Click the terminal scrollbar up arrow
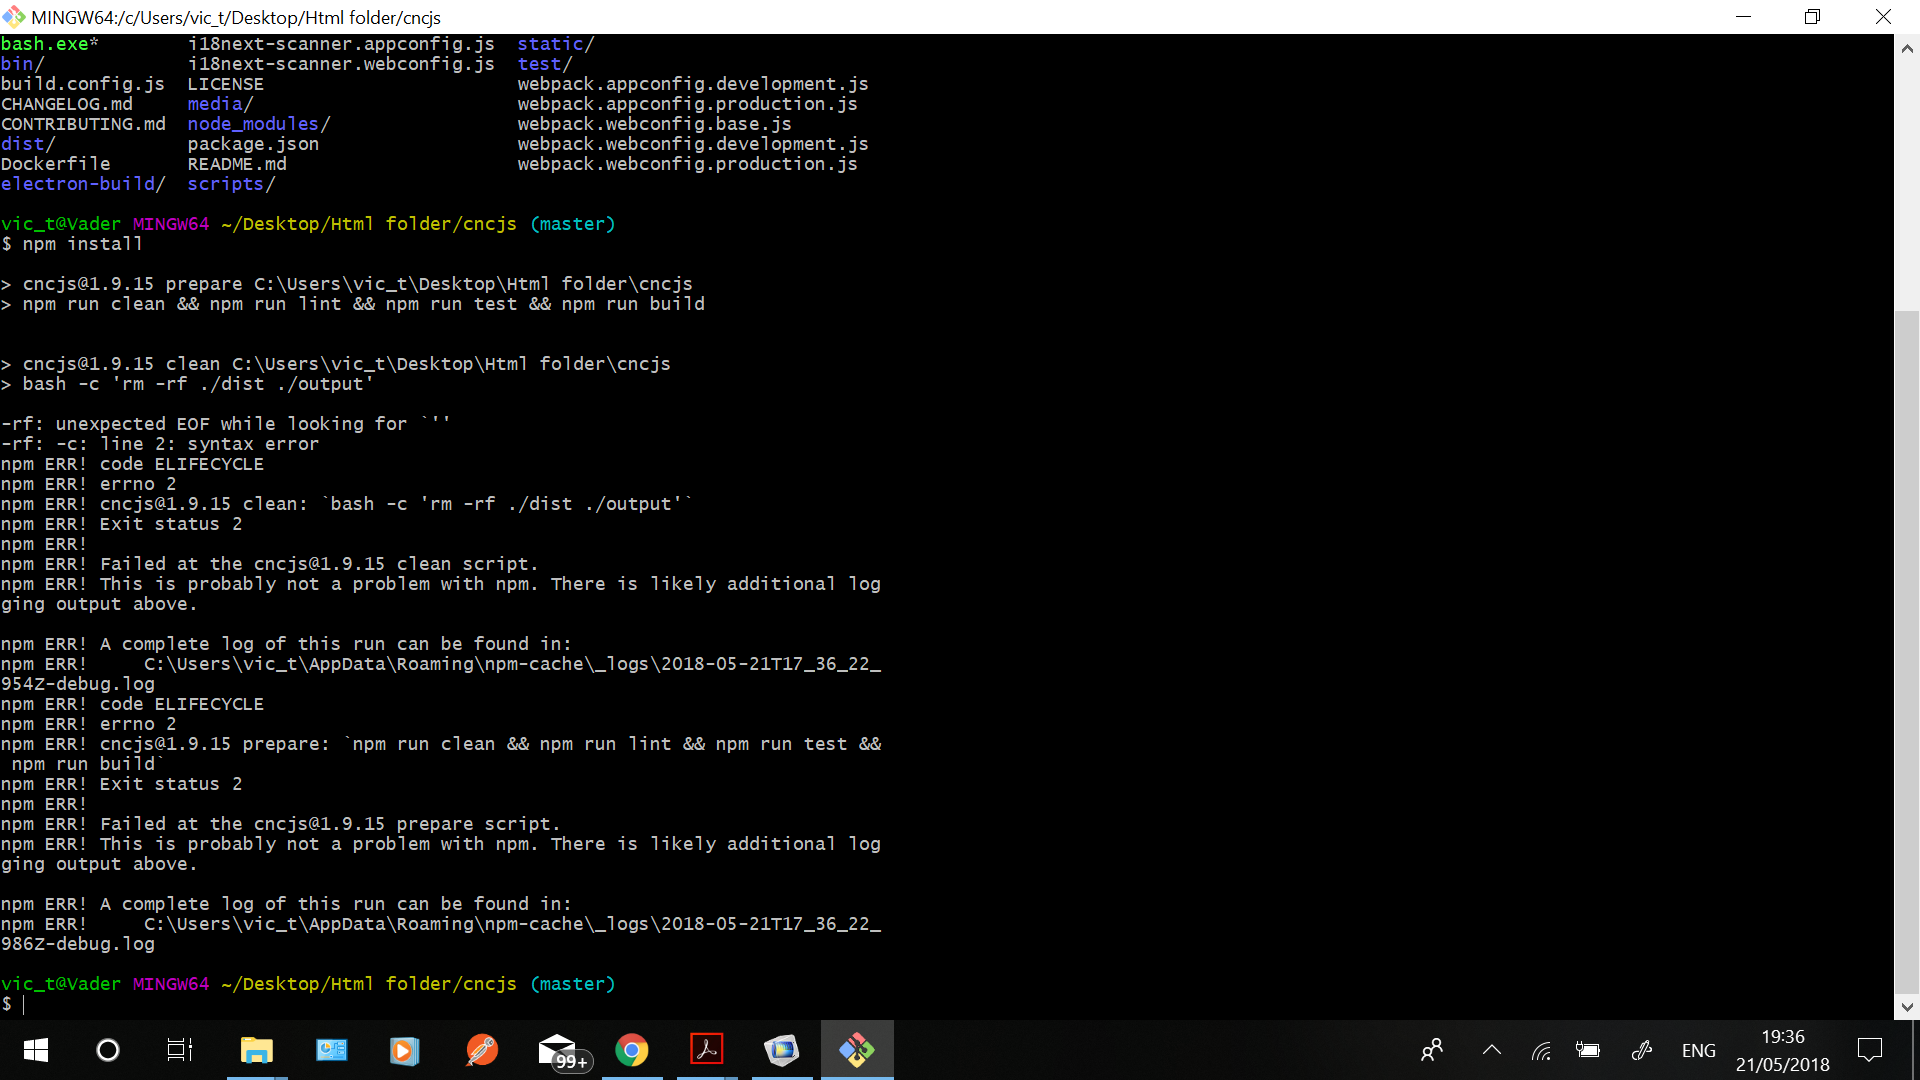 coord(1906,47)
